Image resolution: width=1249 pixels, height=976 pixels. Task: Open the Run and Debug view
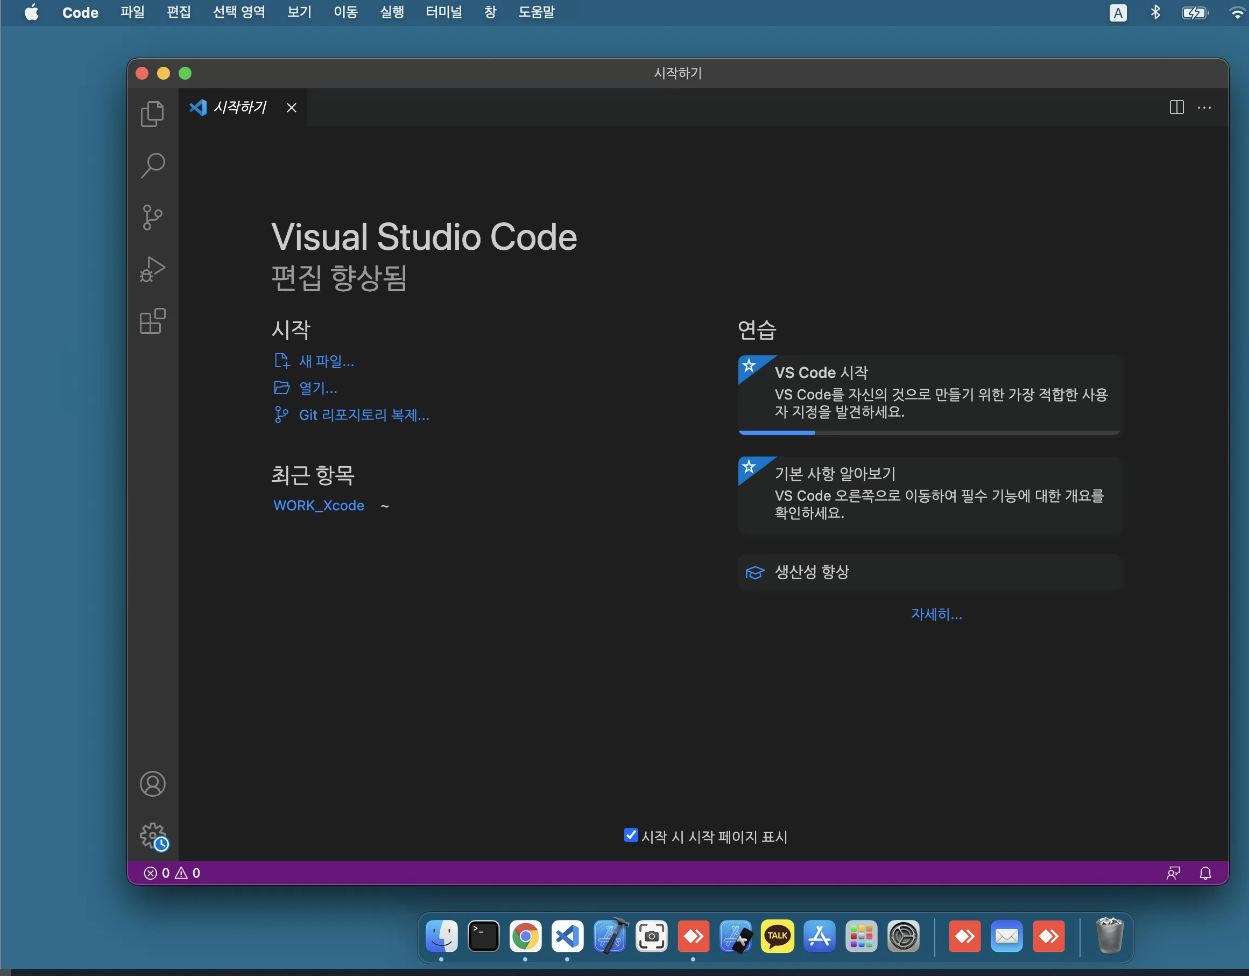(x=152, y=269)
